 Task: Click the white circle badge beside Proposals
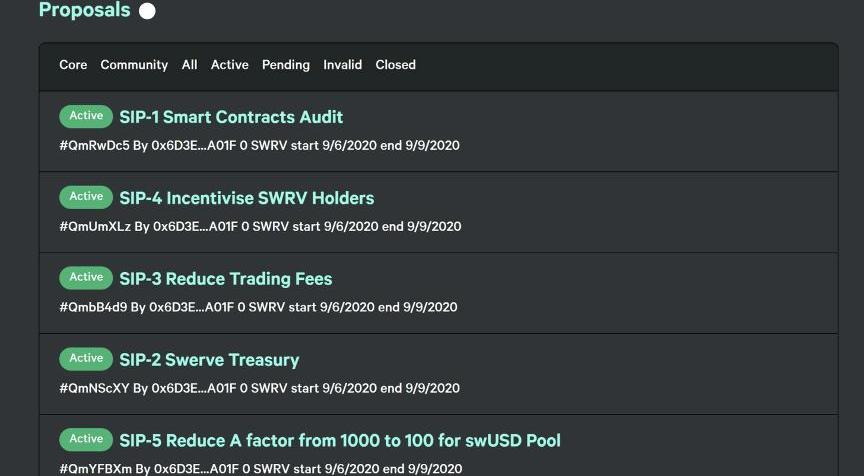147,11
